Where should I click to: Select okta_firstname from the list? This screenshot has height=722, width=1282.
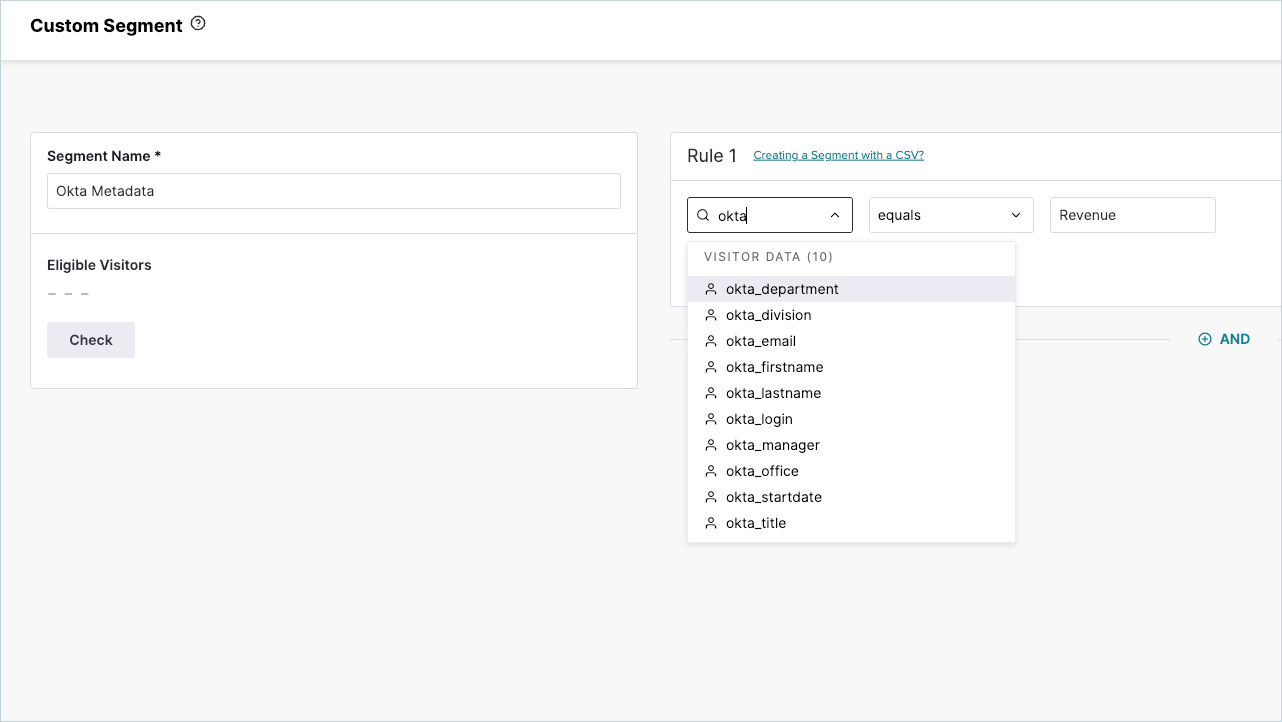pos(851,367)
